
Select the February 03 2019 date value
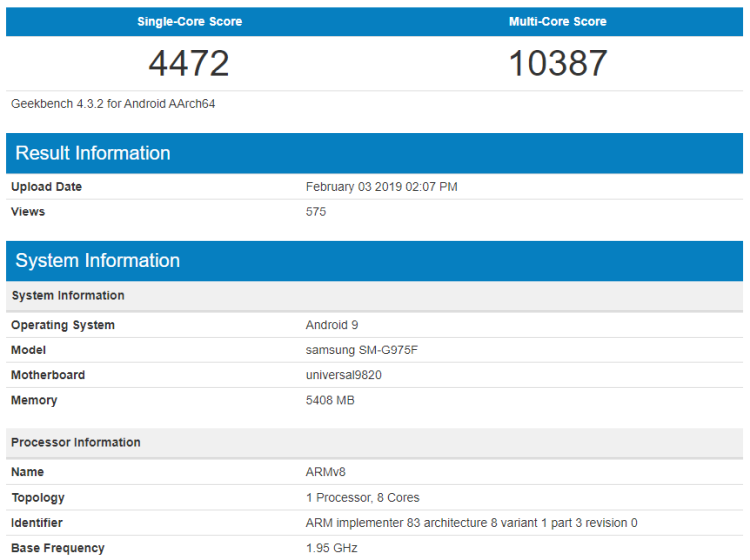(x=381, y=187)
